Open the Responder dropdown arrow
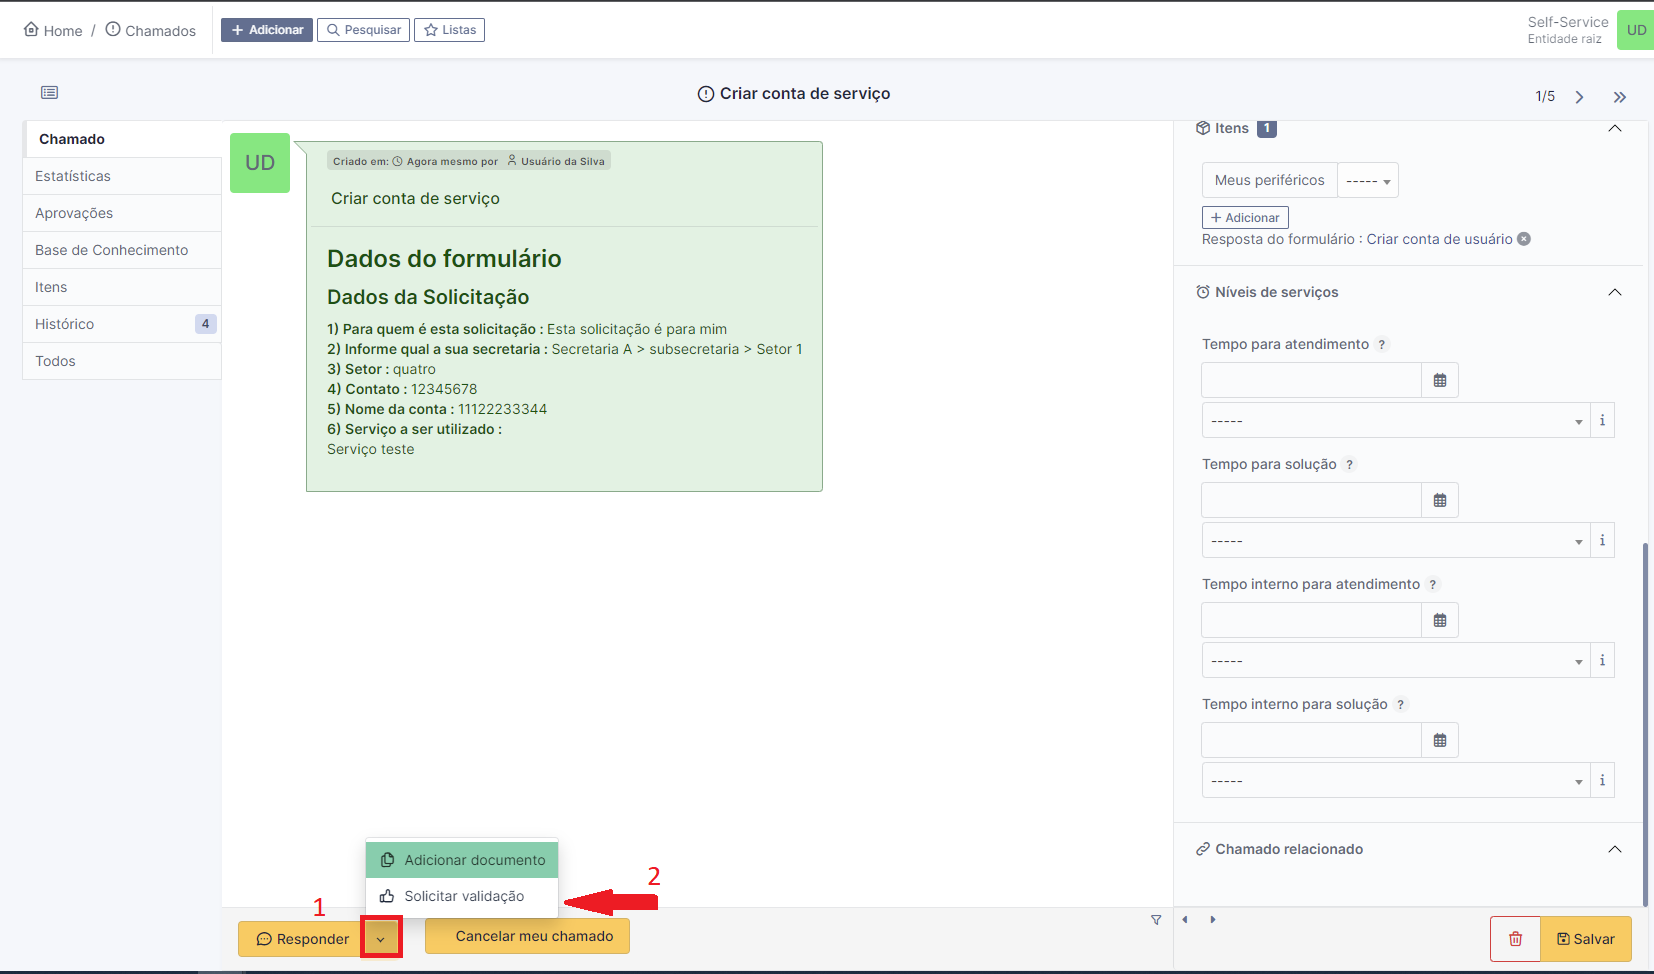Viewport: 1654px width, 974px height. click(x=381, y=938)
